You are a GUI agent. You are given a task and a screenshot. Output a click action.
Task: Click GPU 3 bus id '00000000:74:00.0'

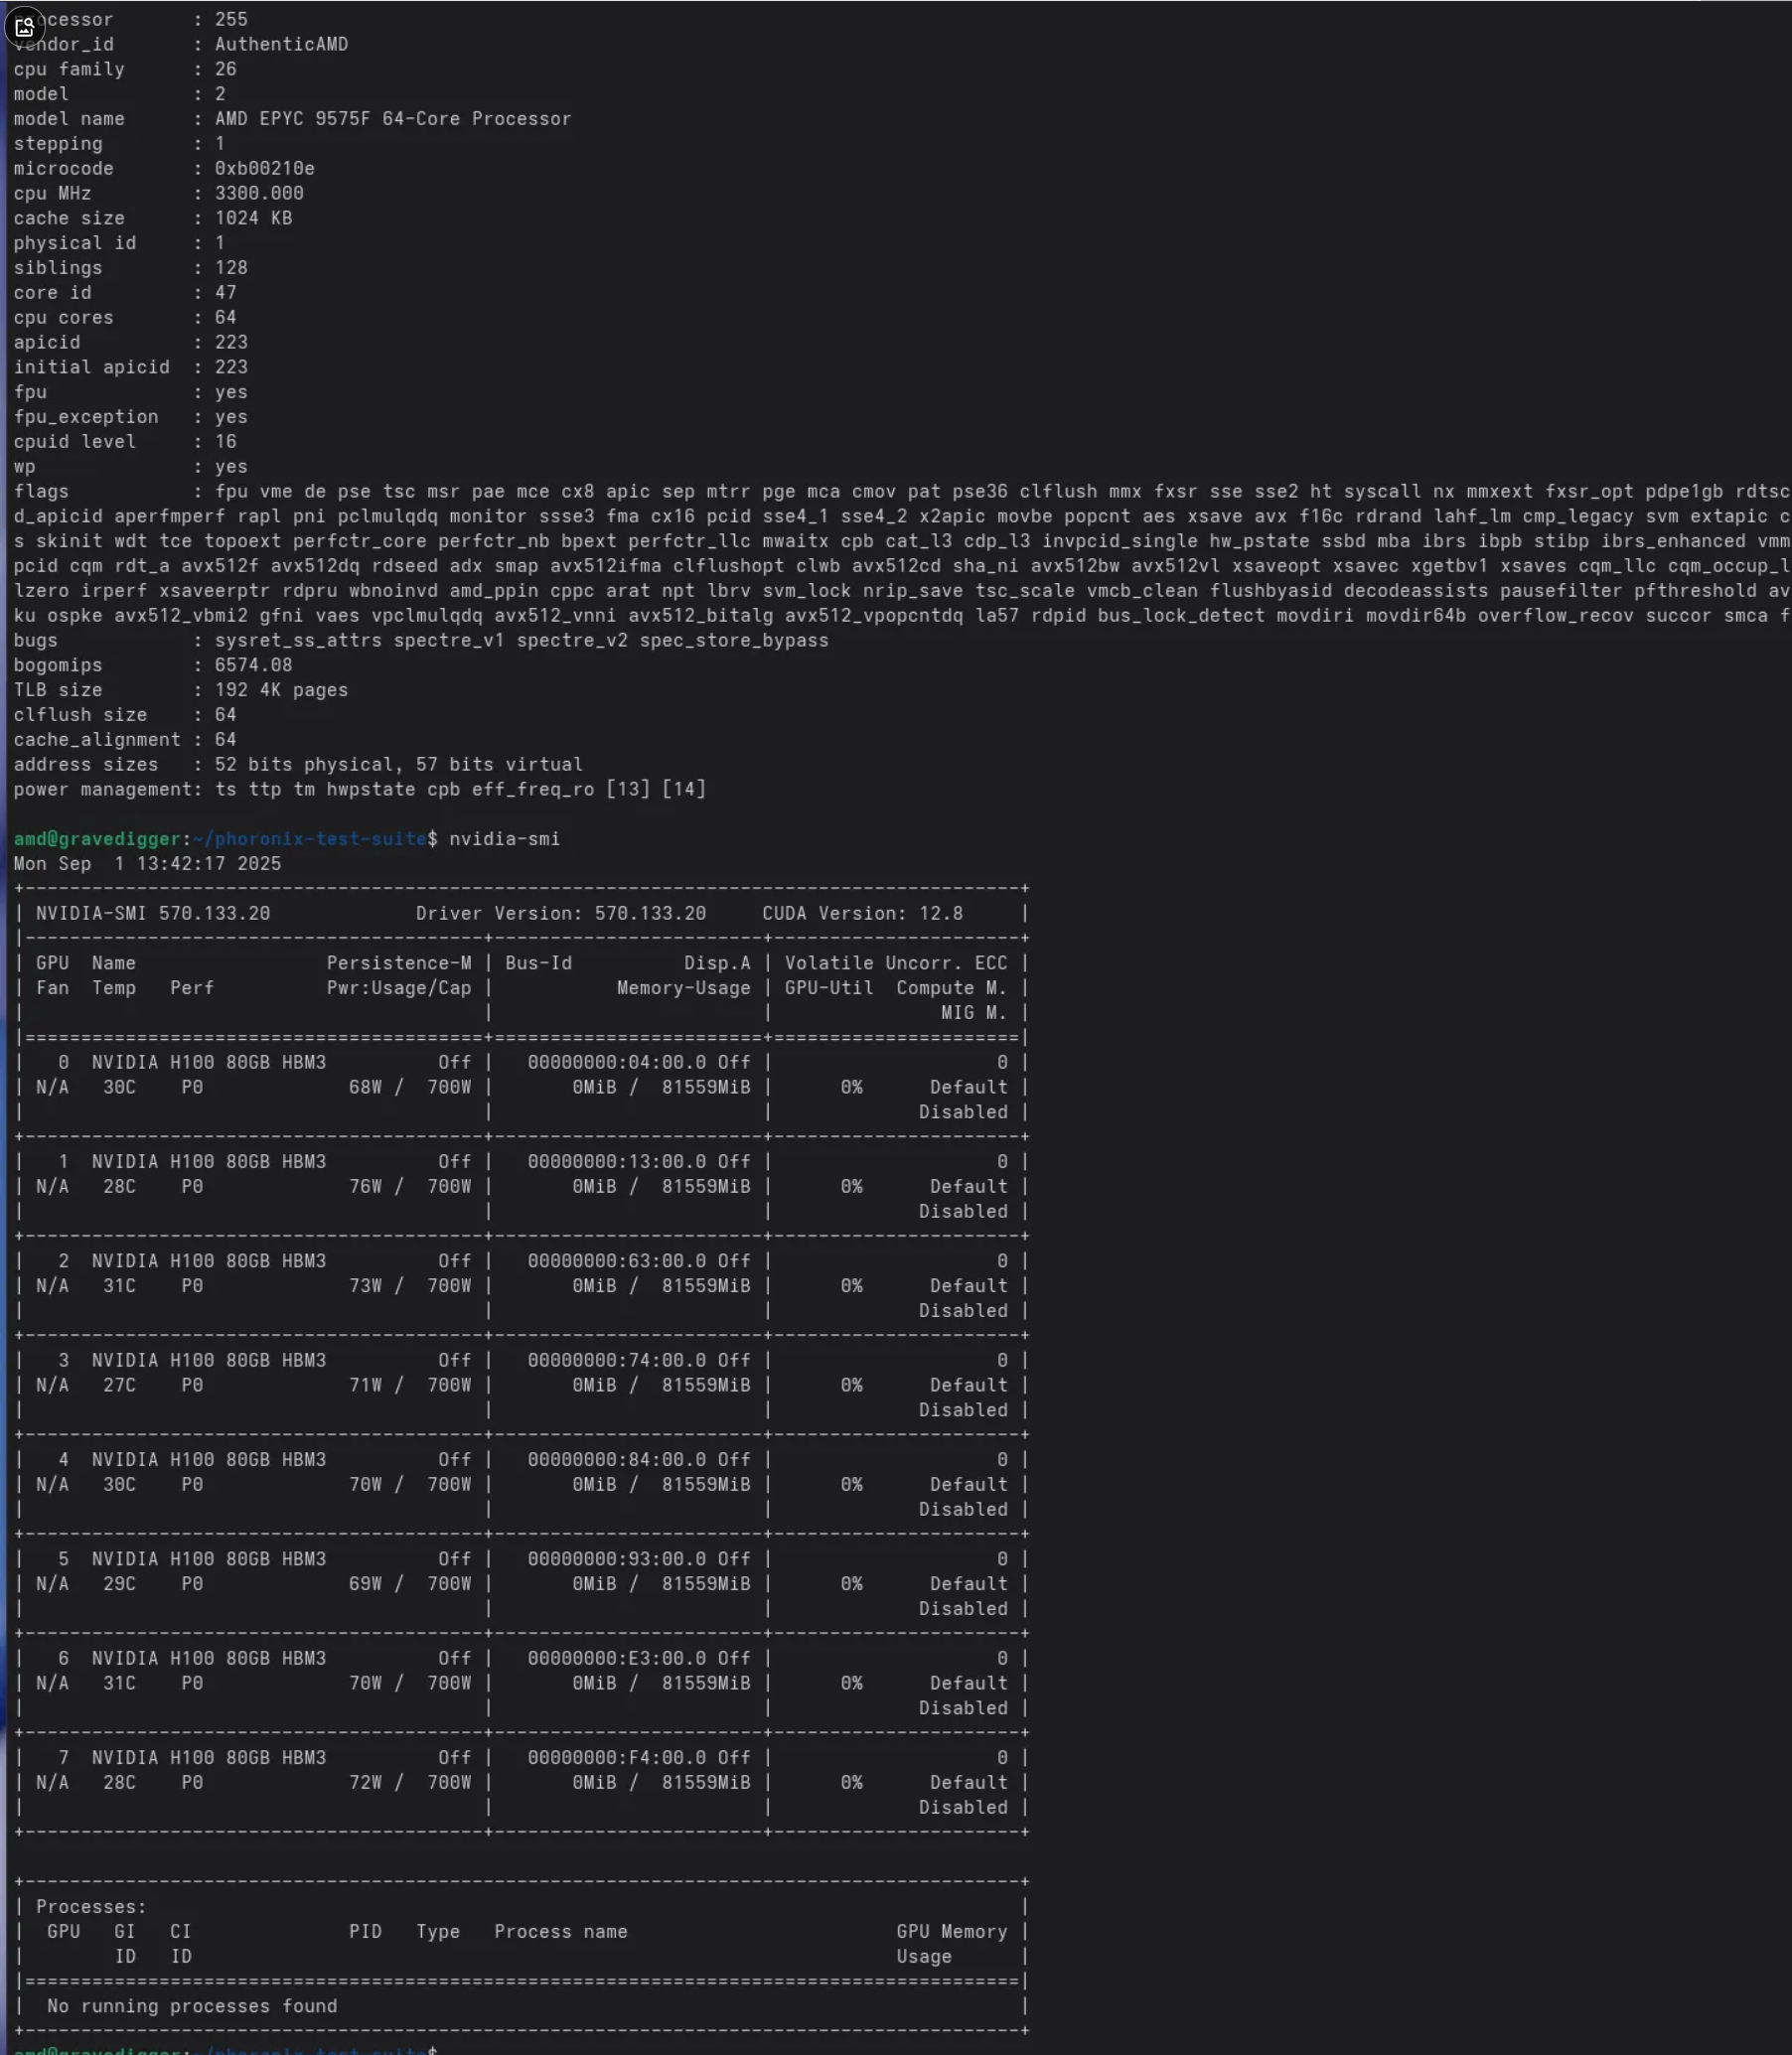tap(616, 1360)
